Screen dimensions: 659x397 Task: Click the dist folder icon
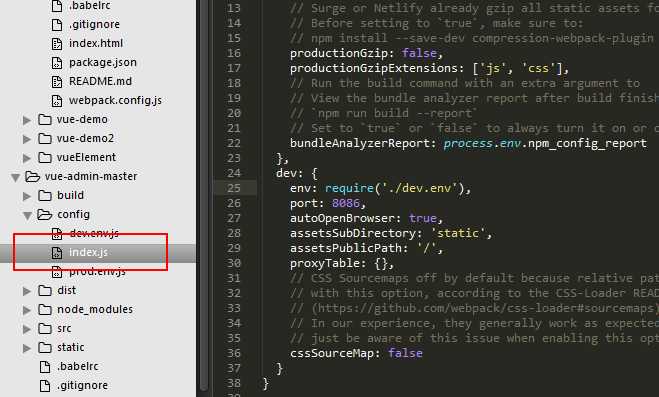pos(45,290)
